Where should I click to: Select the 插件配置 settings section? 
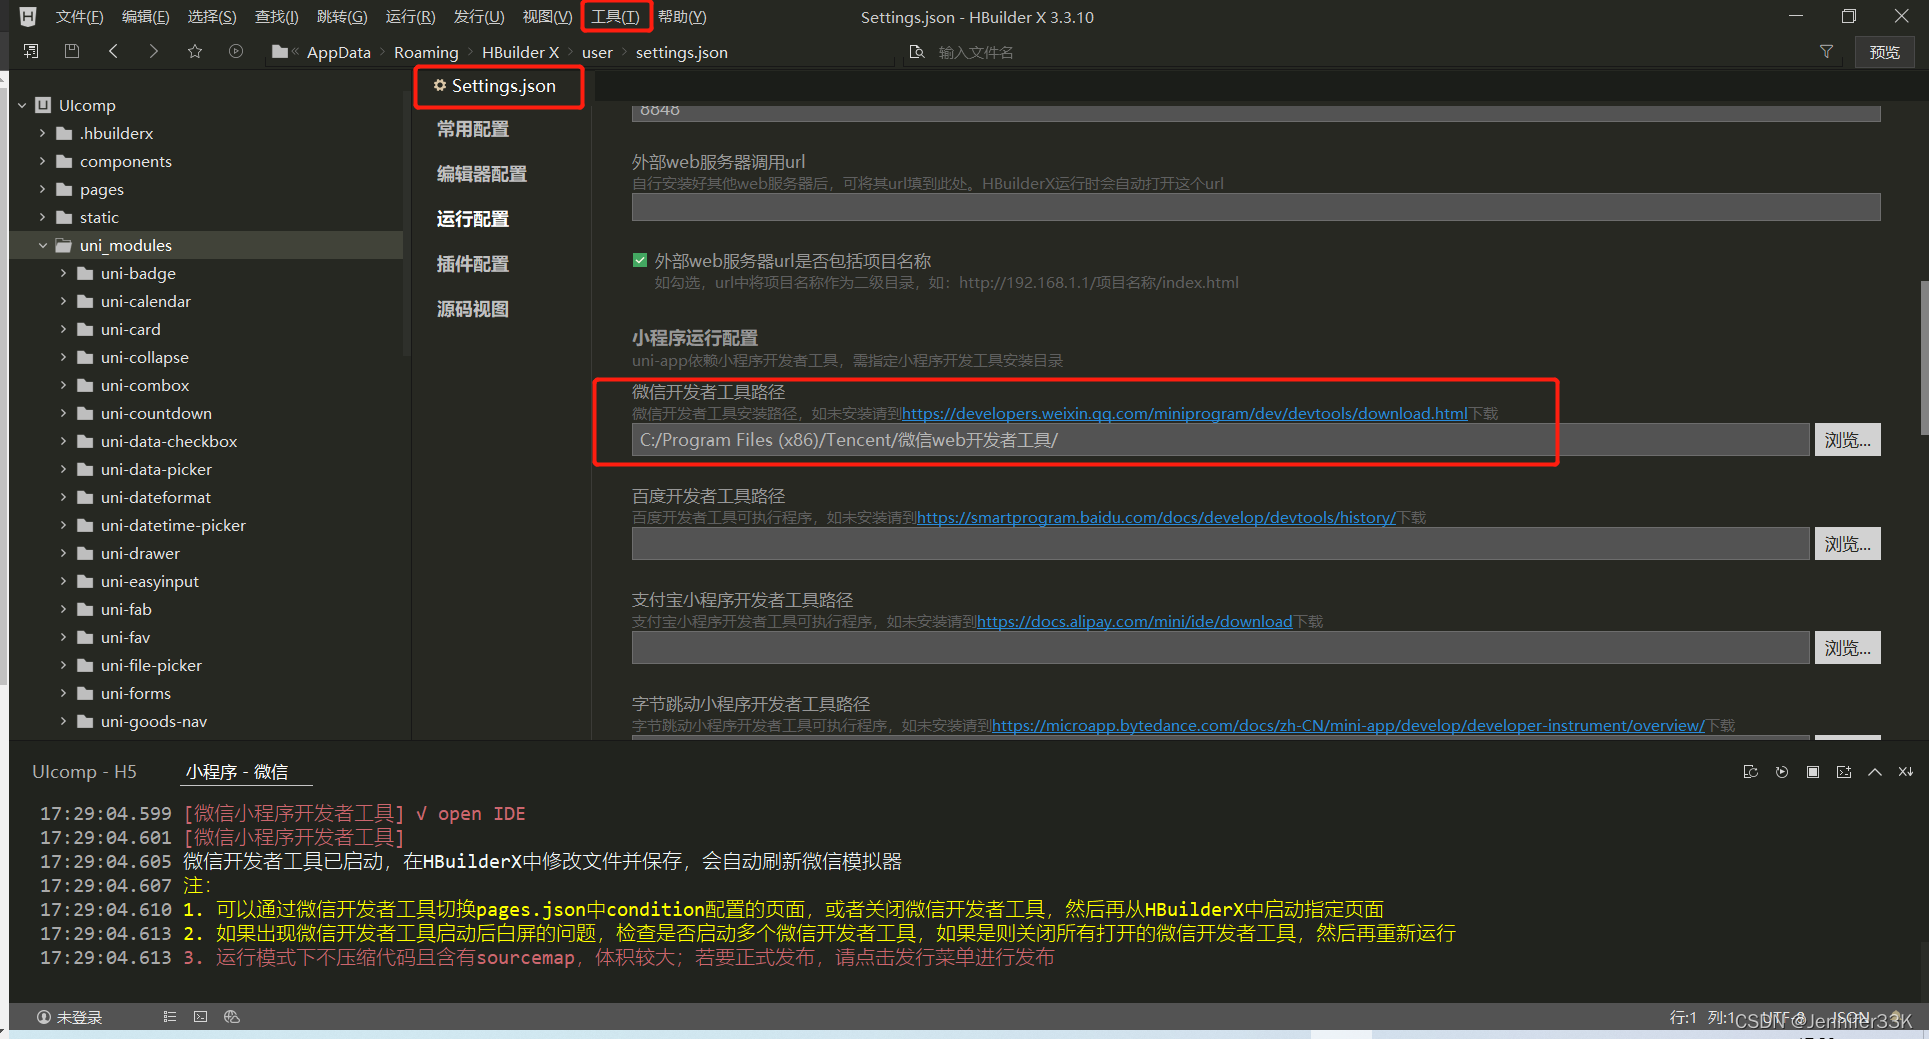pyautogui.click(x=473, y=264)
